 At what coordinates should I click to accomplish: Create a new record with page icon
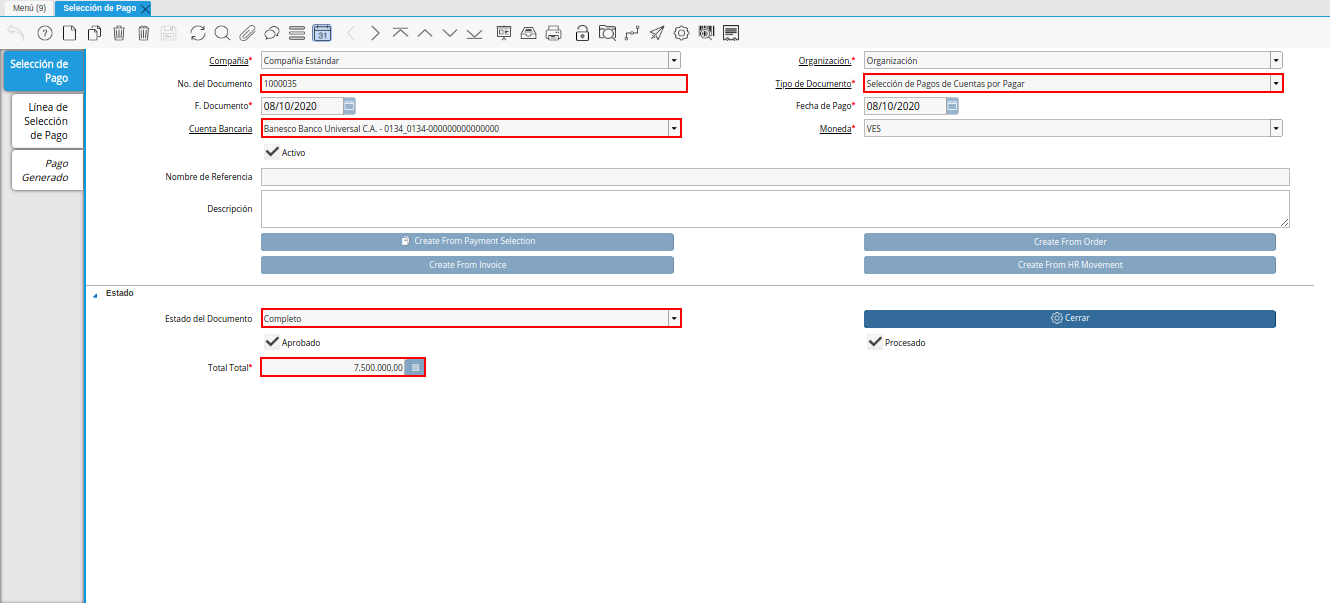point(69,33)
